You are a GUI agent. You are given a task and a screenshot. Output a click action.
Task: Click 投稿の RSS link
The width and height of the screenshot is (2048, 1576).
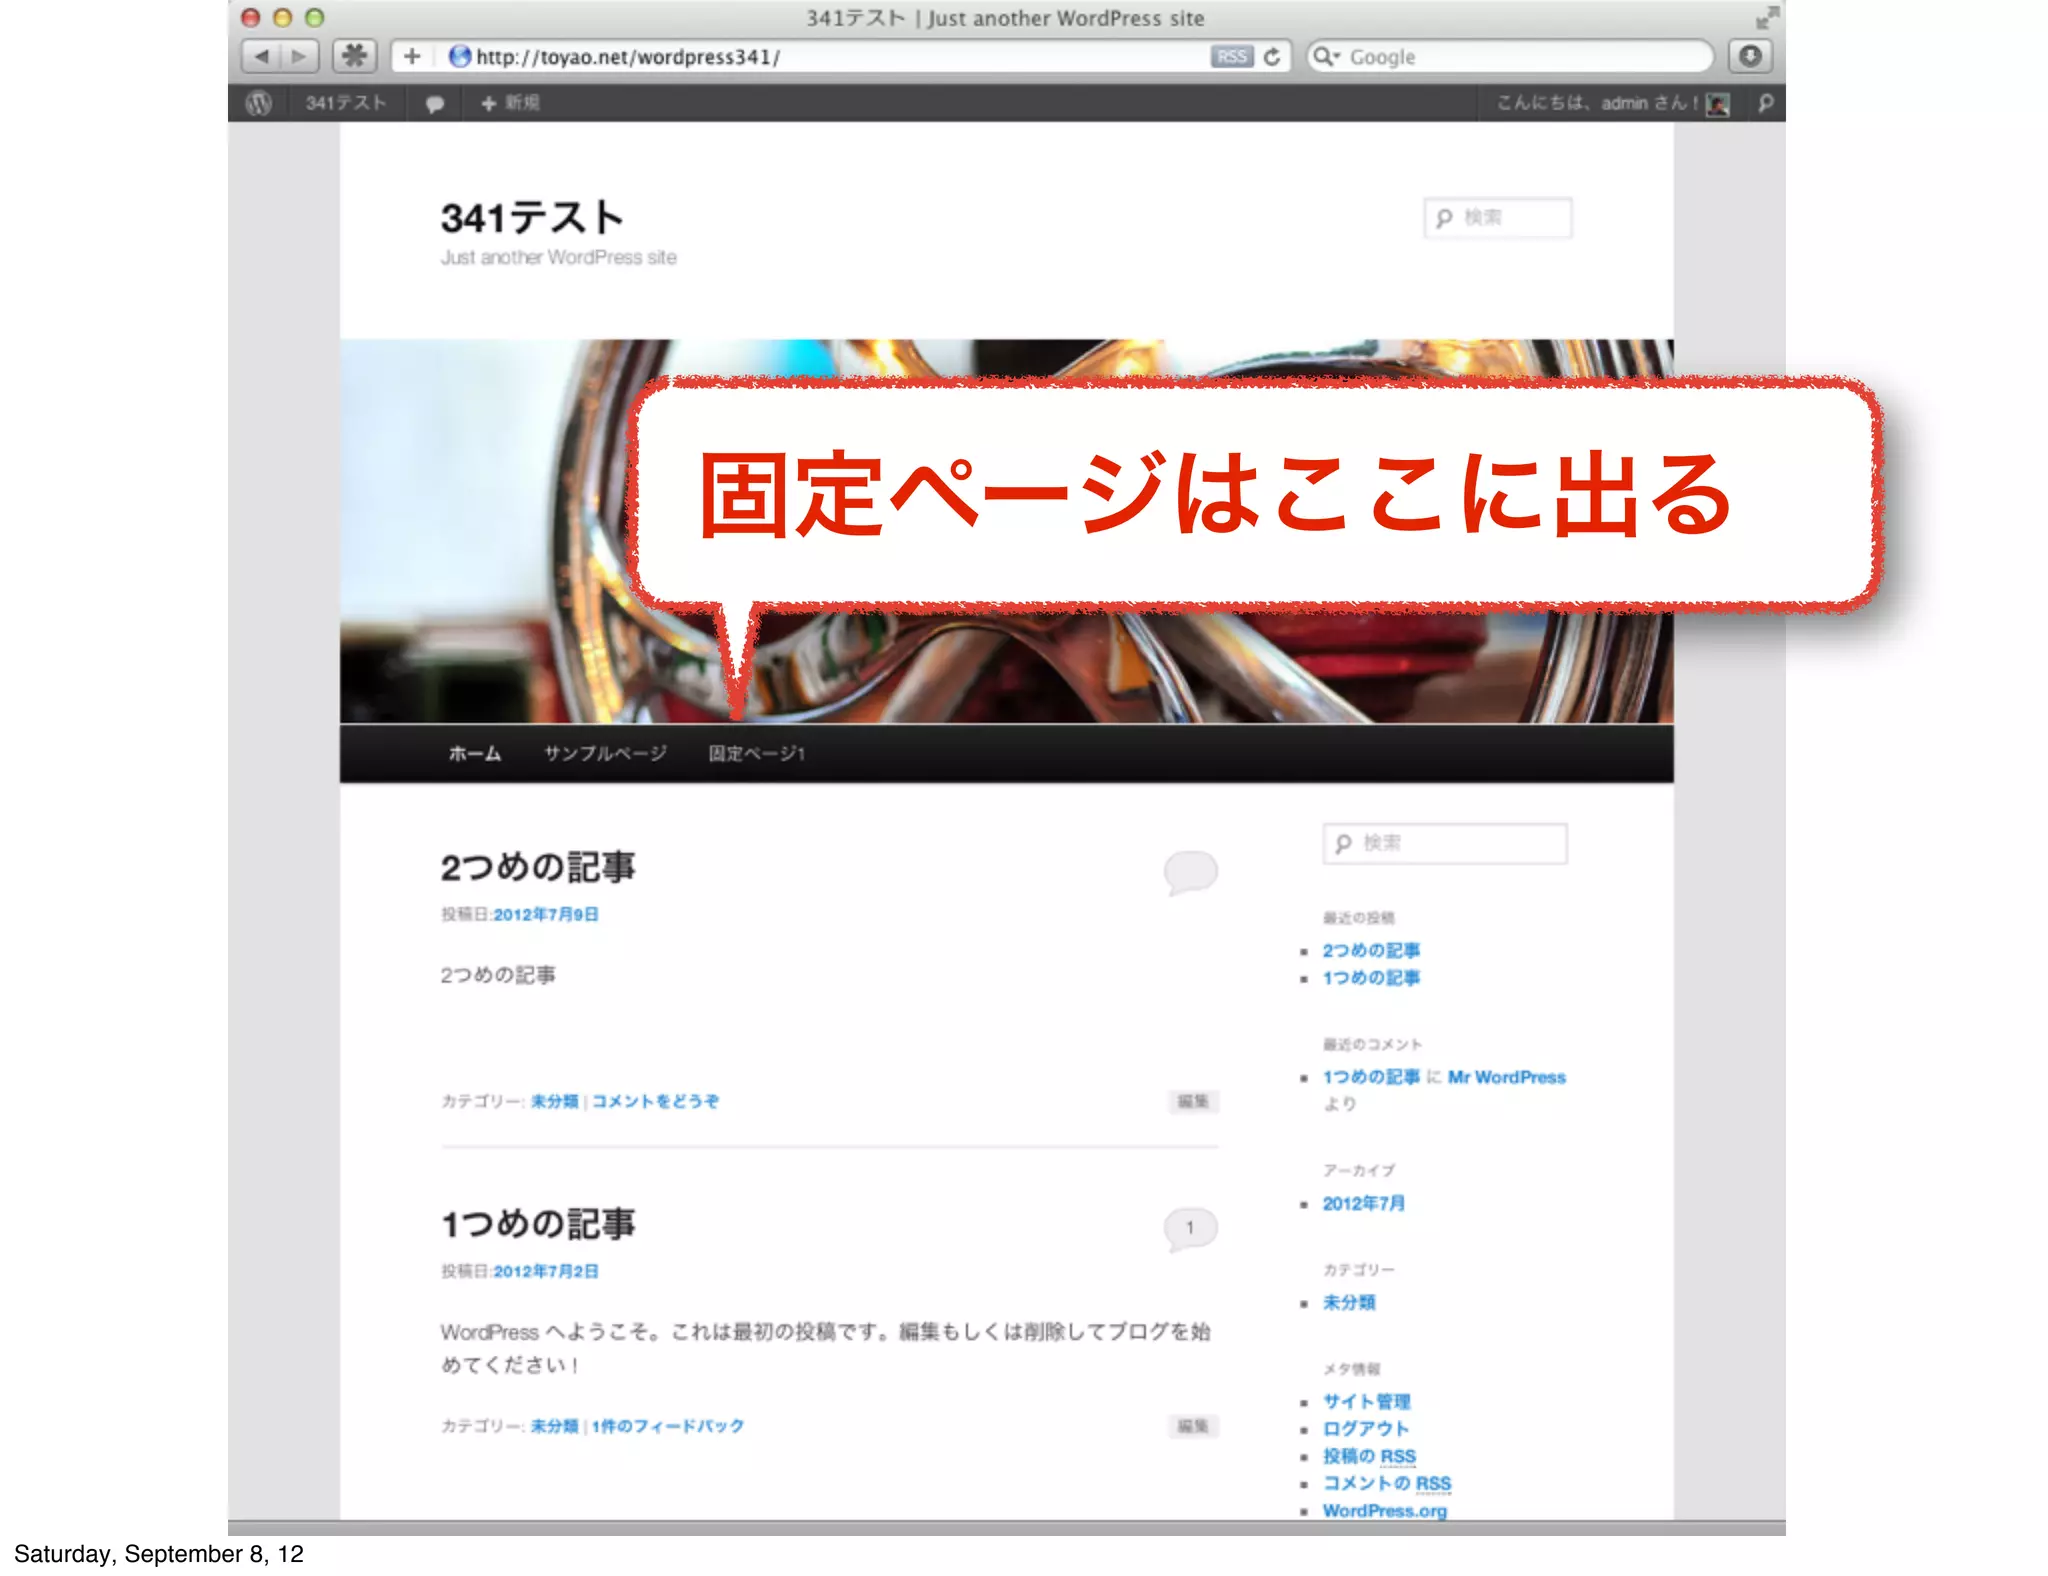[x=1369, y=1456]
